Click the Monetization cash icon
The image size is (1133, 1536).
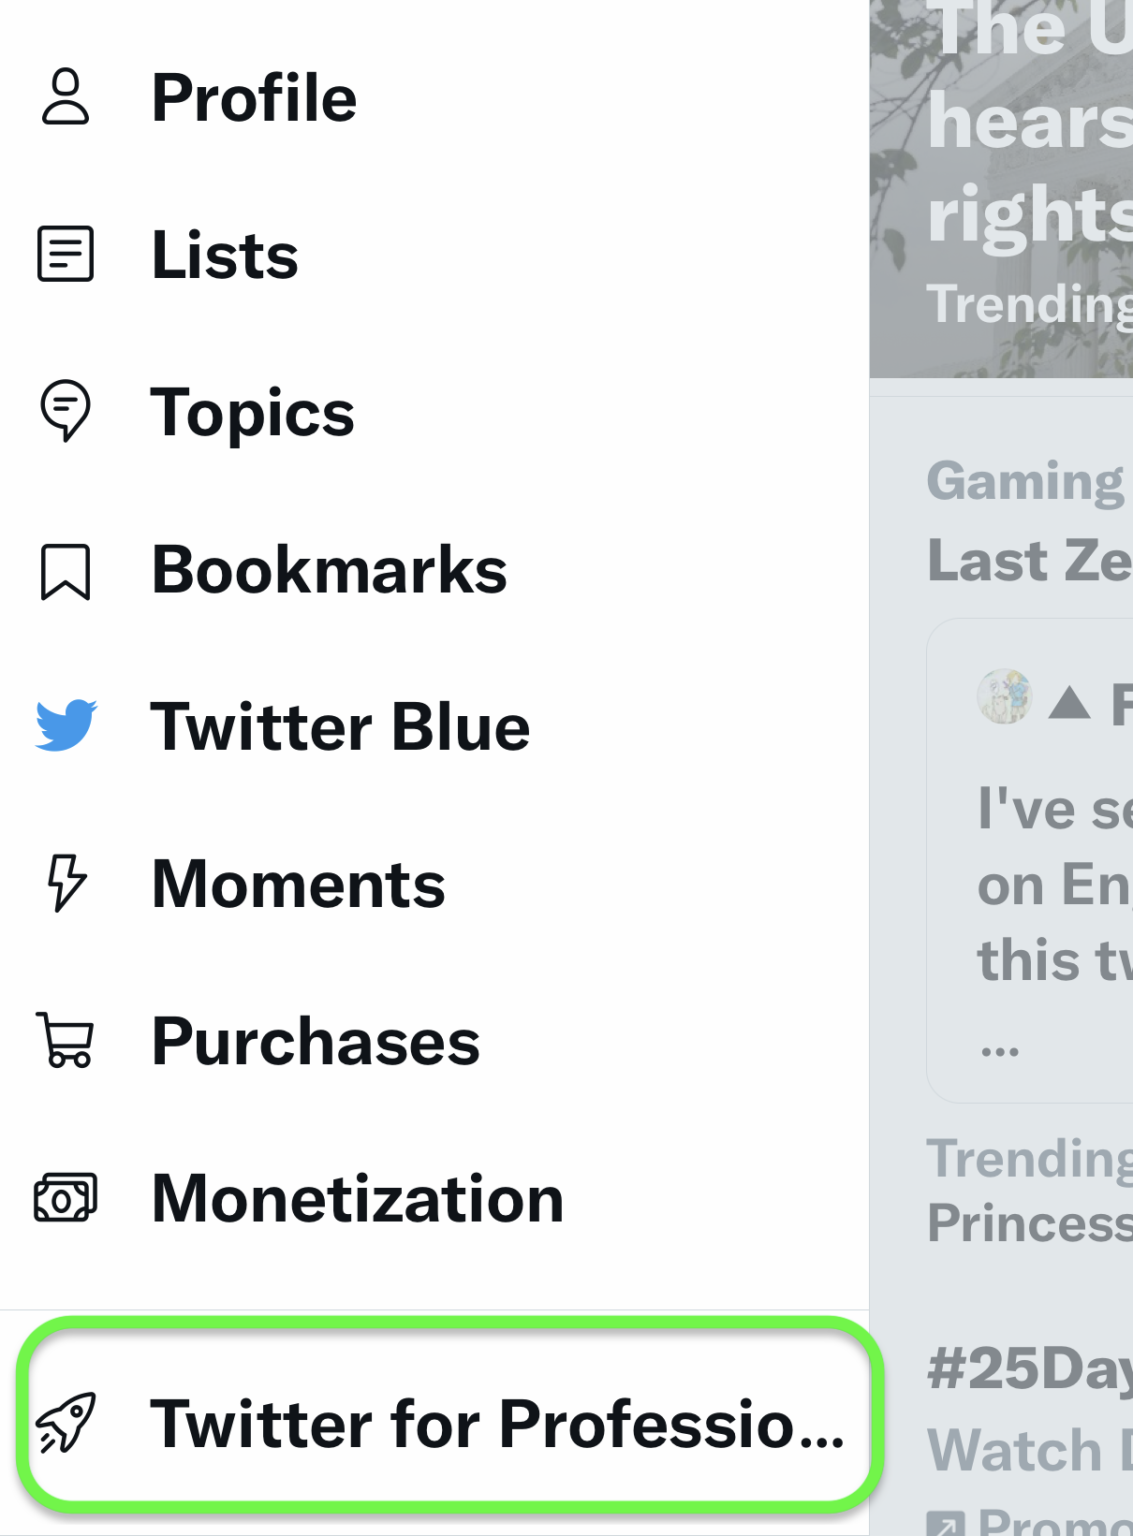click(65, 1198)
